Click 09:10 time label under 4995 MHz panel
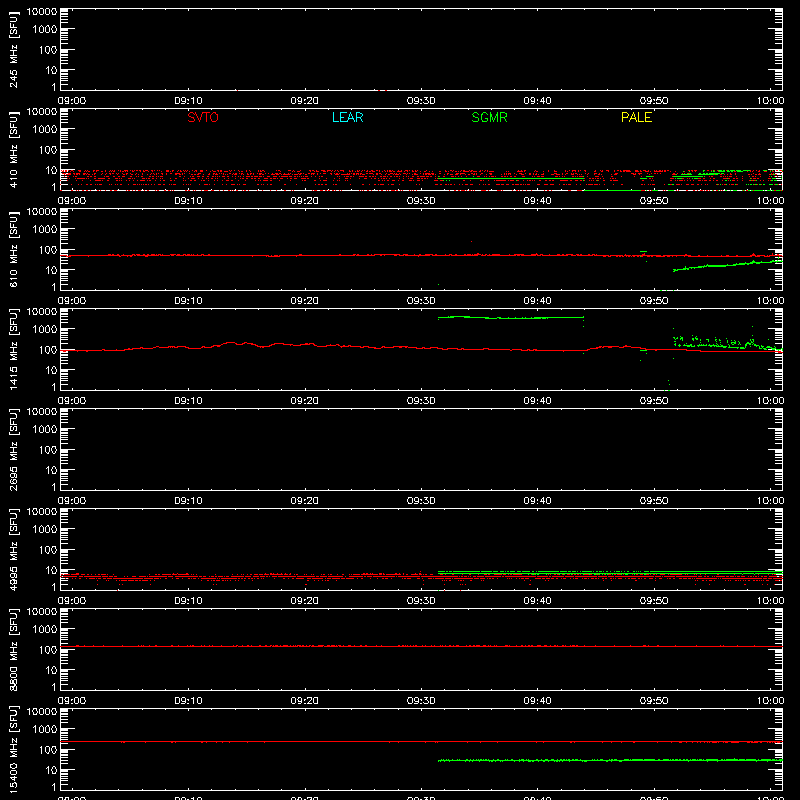 click(188, 601)
